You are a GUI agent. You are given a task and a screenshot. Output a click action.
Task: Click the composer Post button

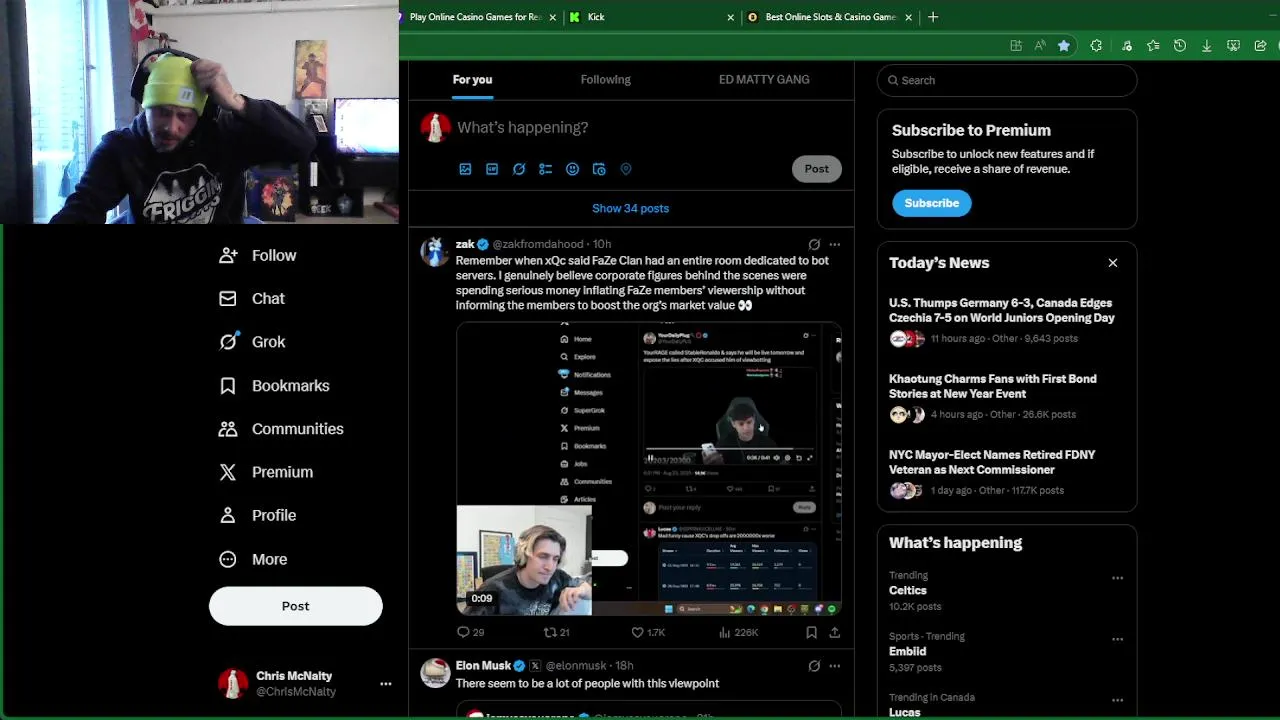pos(817,169)
